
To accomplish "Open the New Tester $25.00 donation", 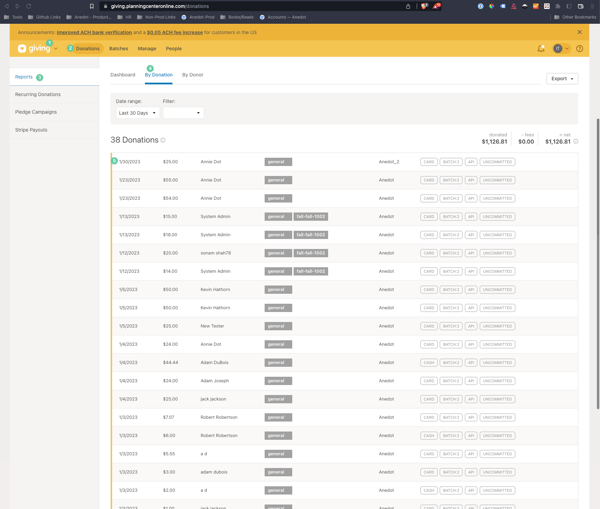I will pos(344,326).
